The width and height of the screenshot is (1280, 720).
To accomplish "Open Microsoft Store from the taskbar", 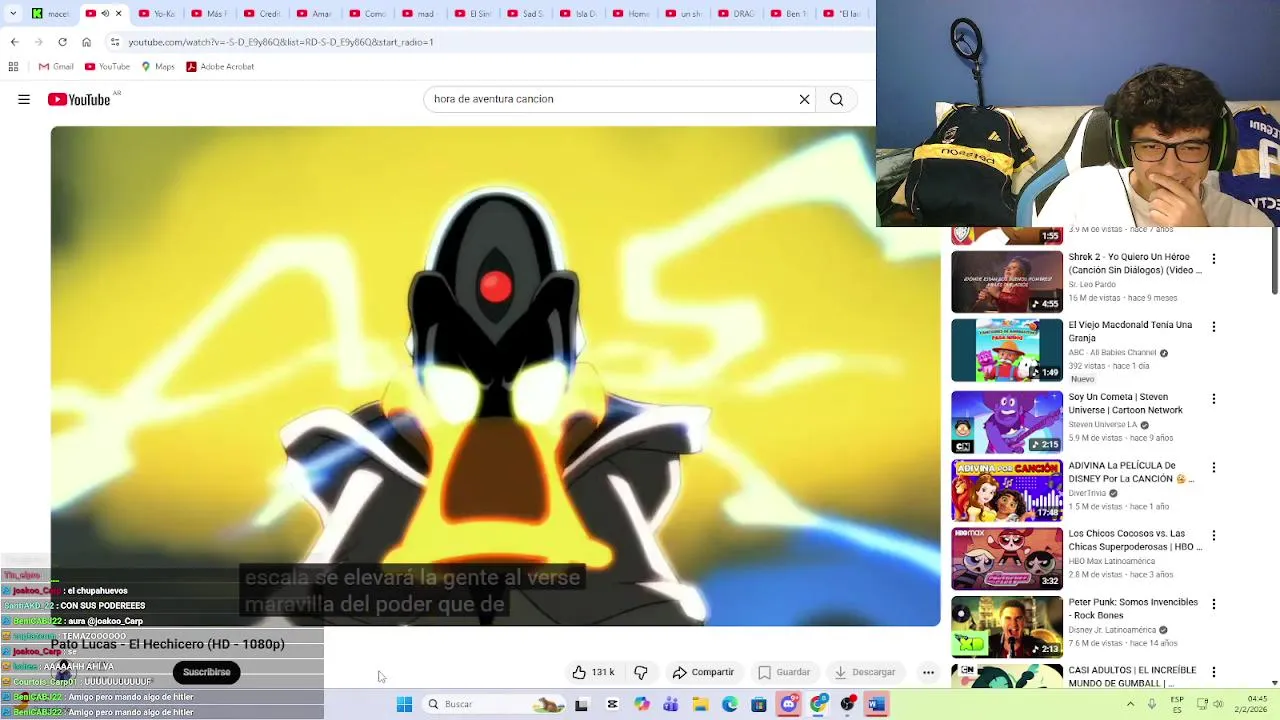I will pos(759,705).
